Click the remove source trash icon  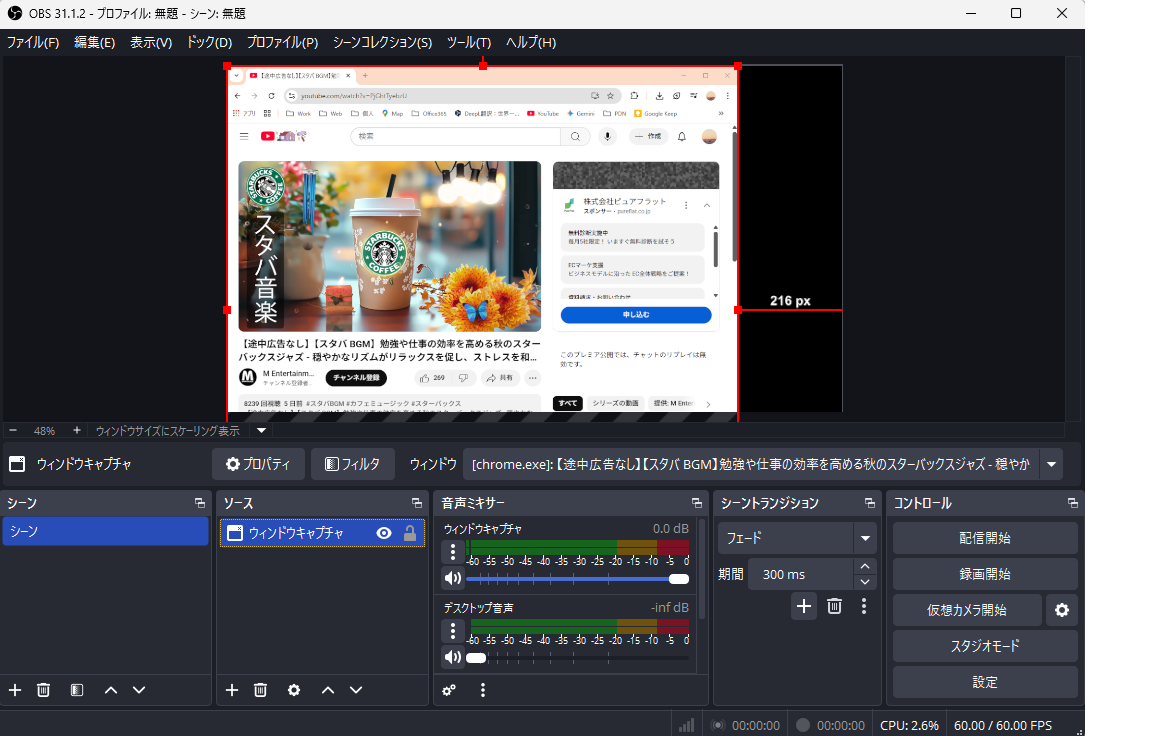click(x=260, y=690)
